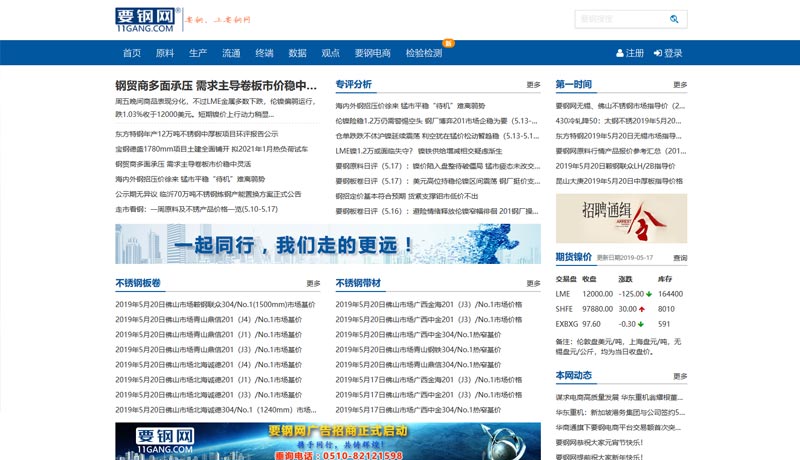This screenshot has width=800, height=460.
Task: Select 要钢电商 in the navigation bar
Action: [373, 54]
